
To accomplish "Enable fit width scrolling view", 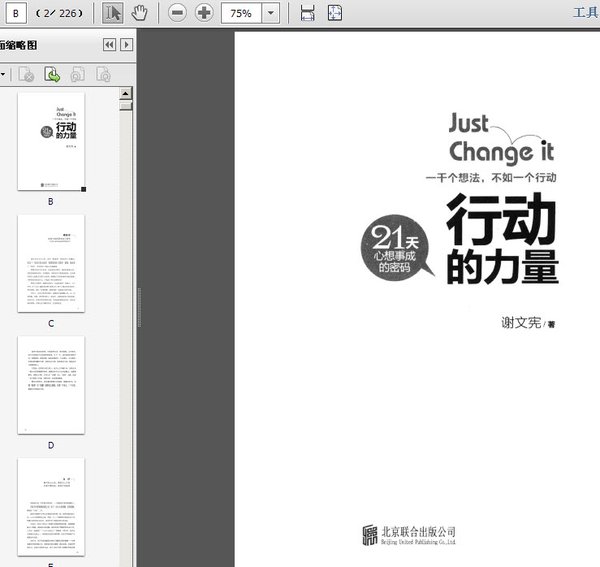I will click(308, 13).
